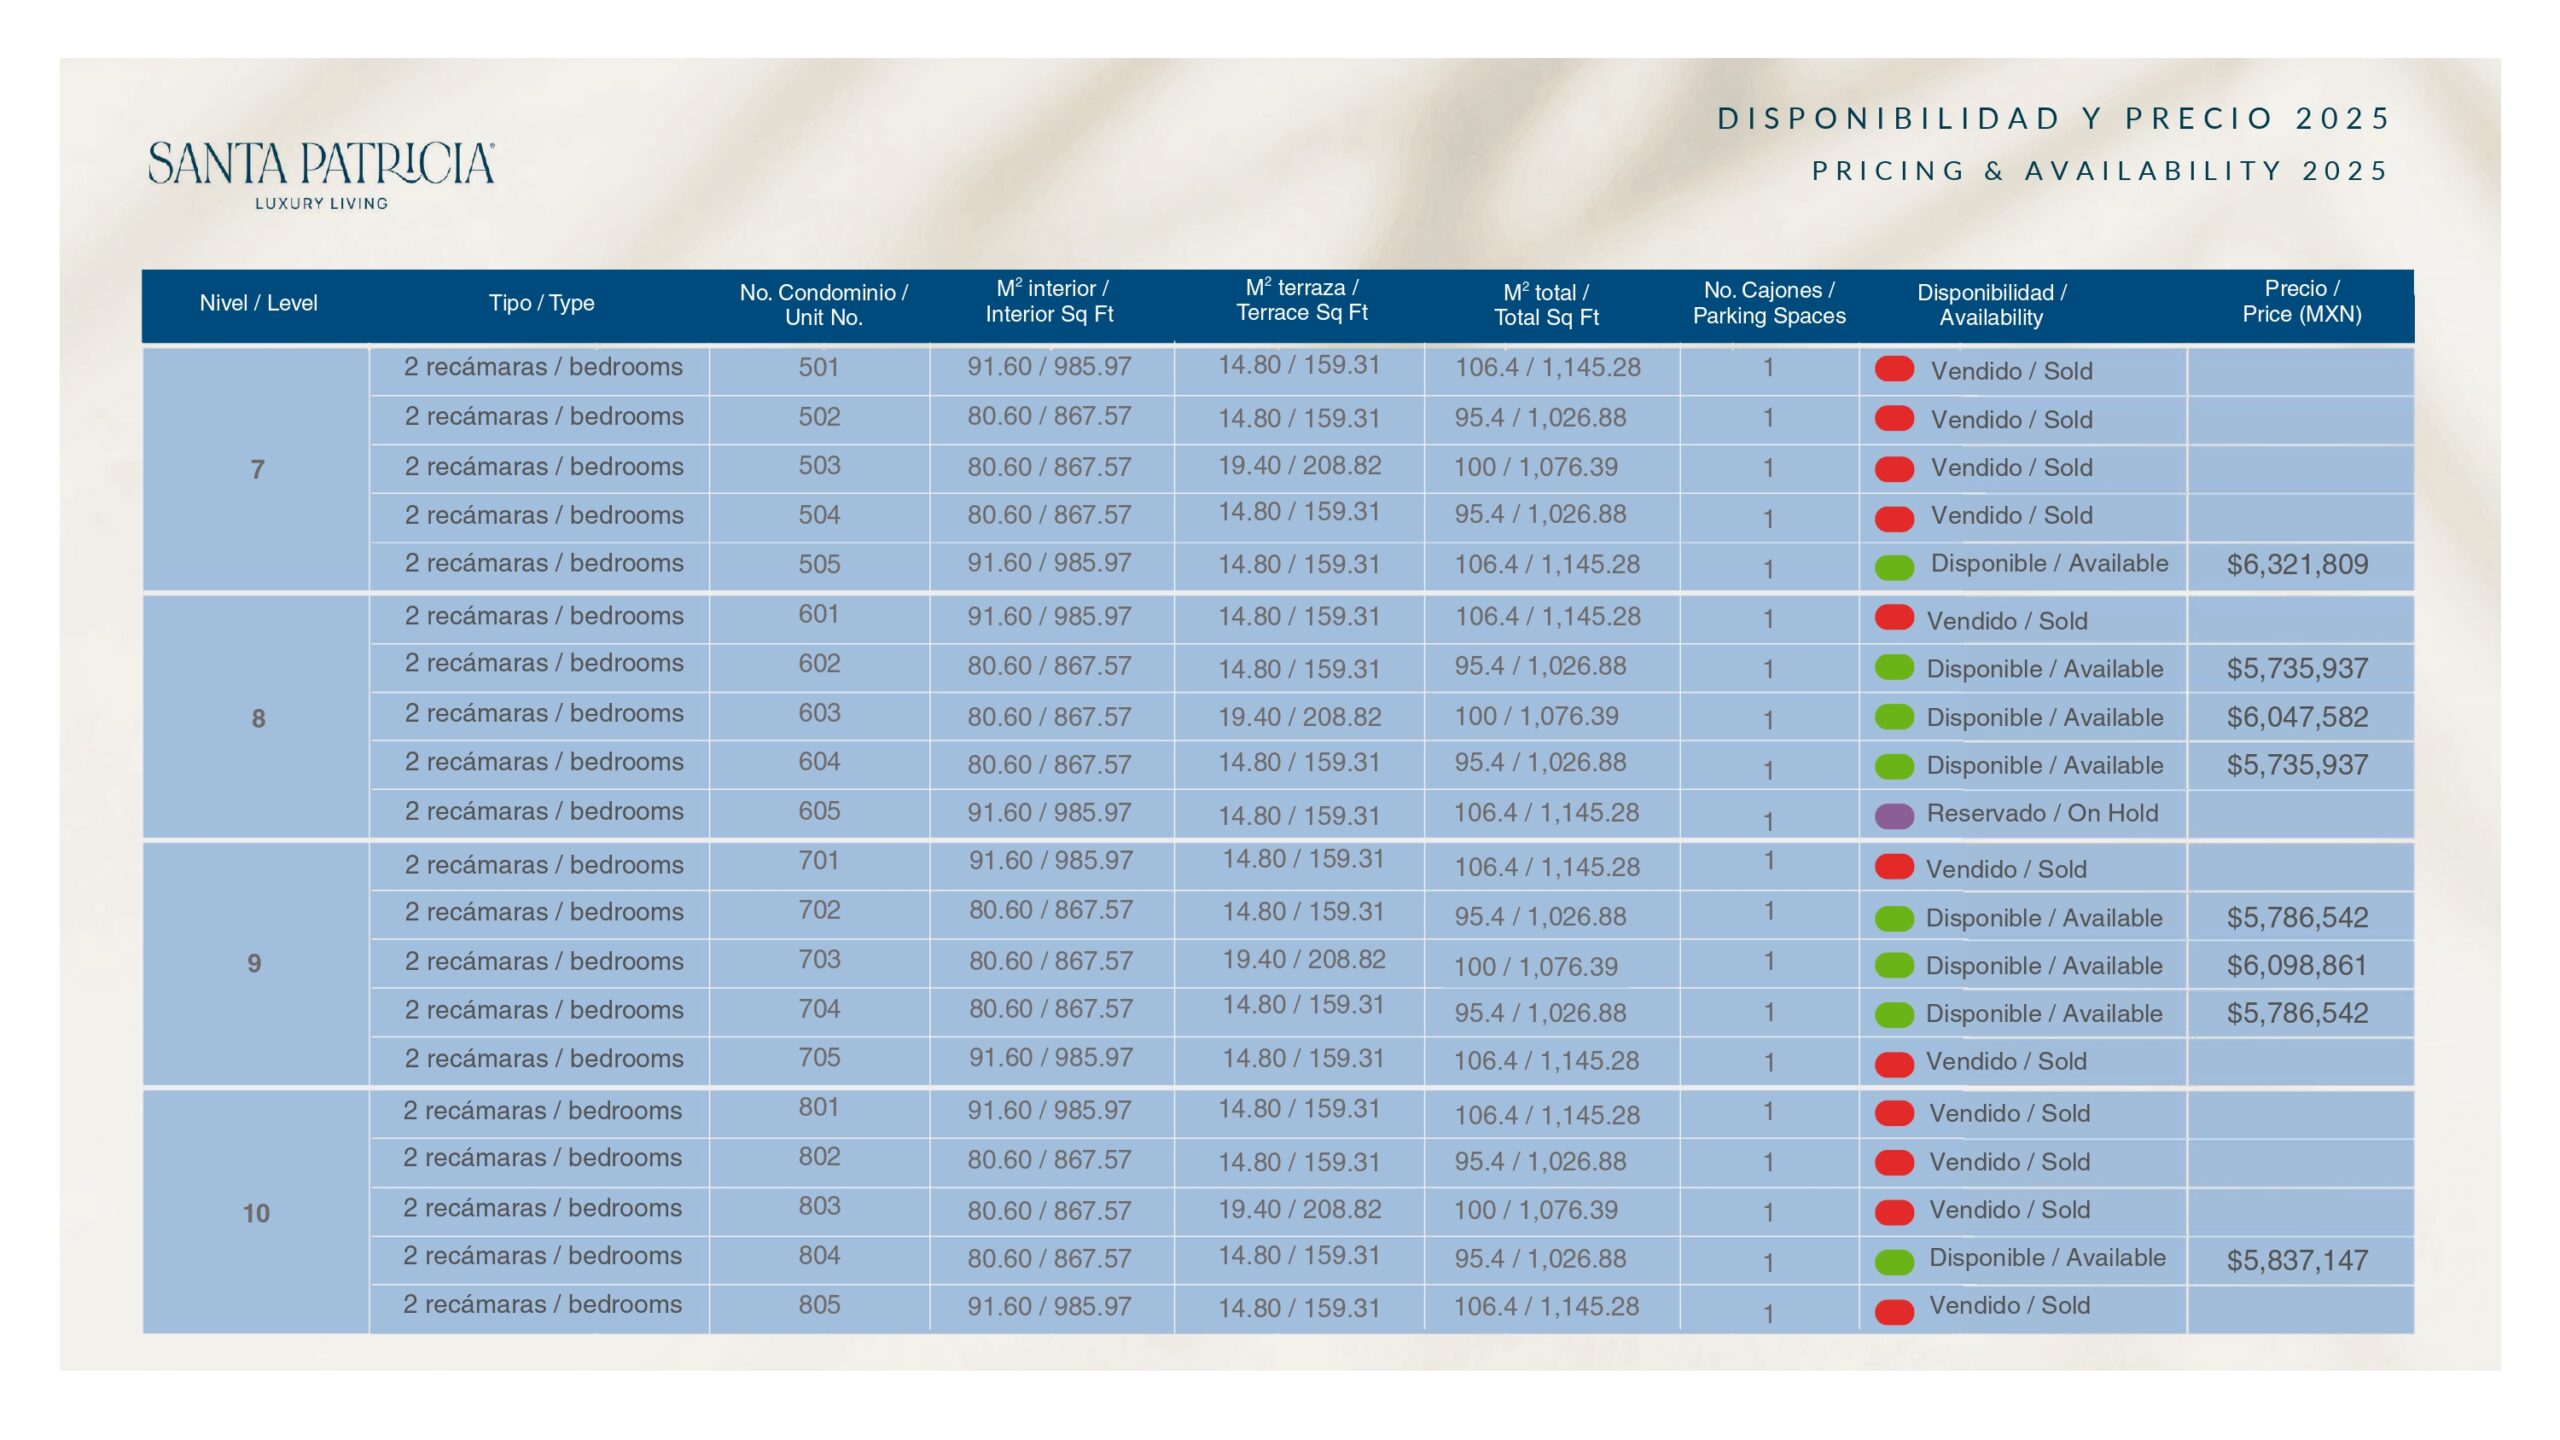This screenshot has width=2560, height=1440.
Task: Click the purple on-hold indicator for unit 605
Action: 1893,815
